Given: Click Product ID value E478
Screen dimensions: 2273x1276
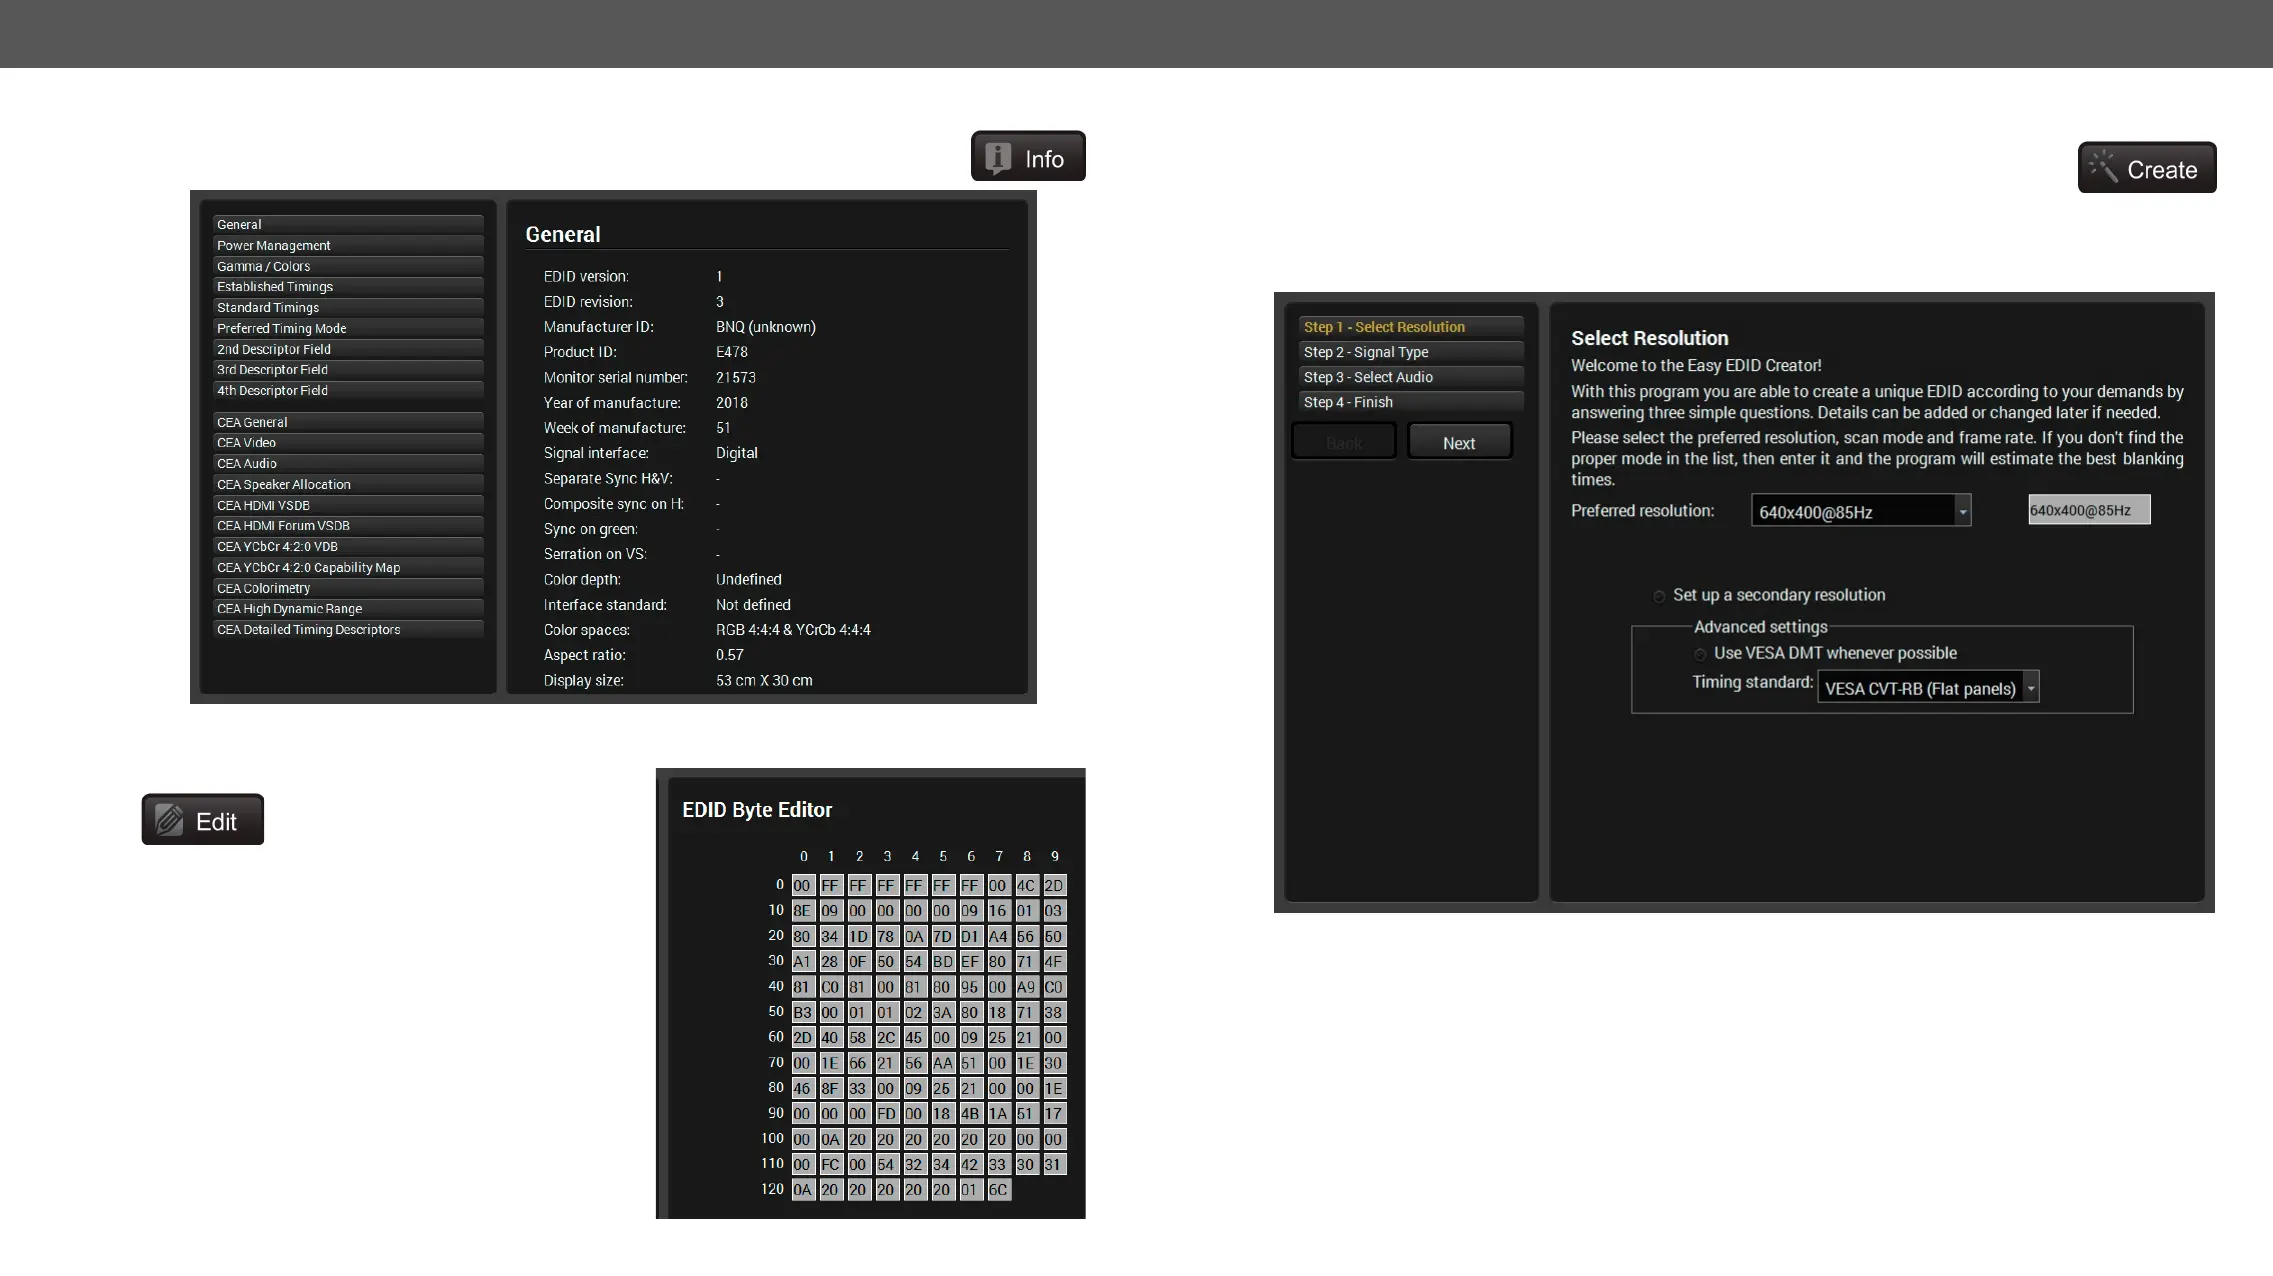Looking at the screenshot, I should (x=732, y=352).
